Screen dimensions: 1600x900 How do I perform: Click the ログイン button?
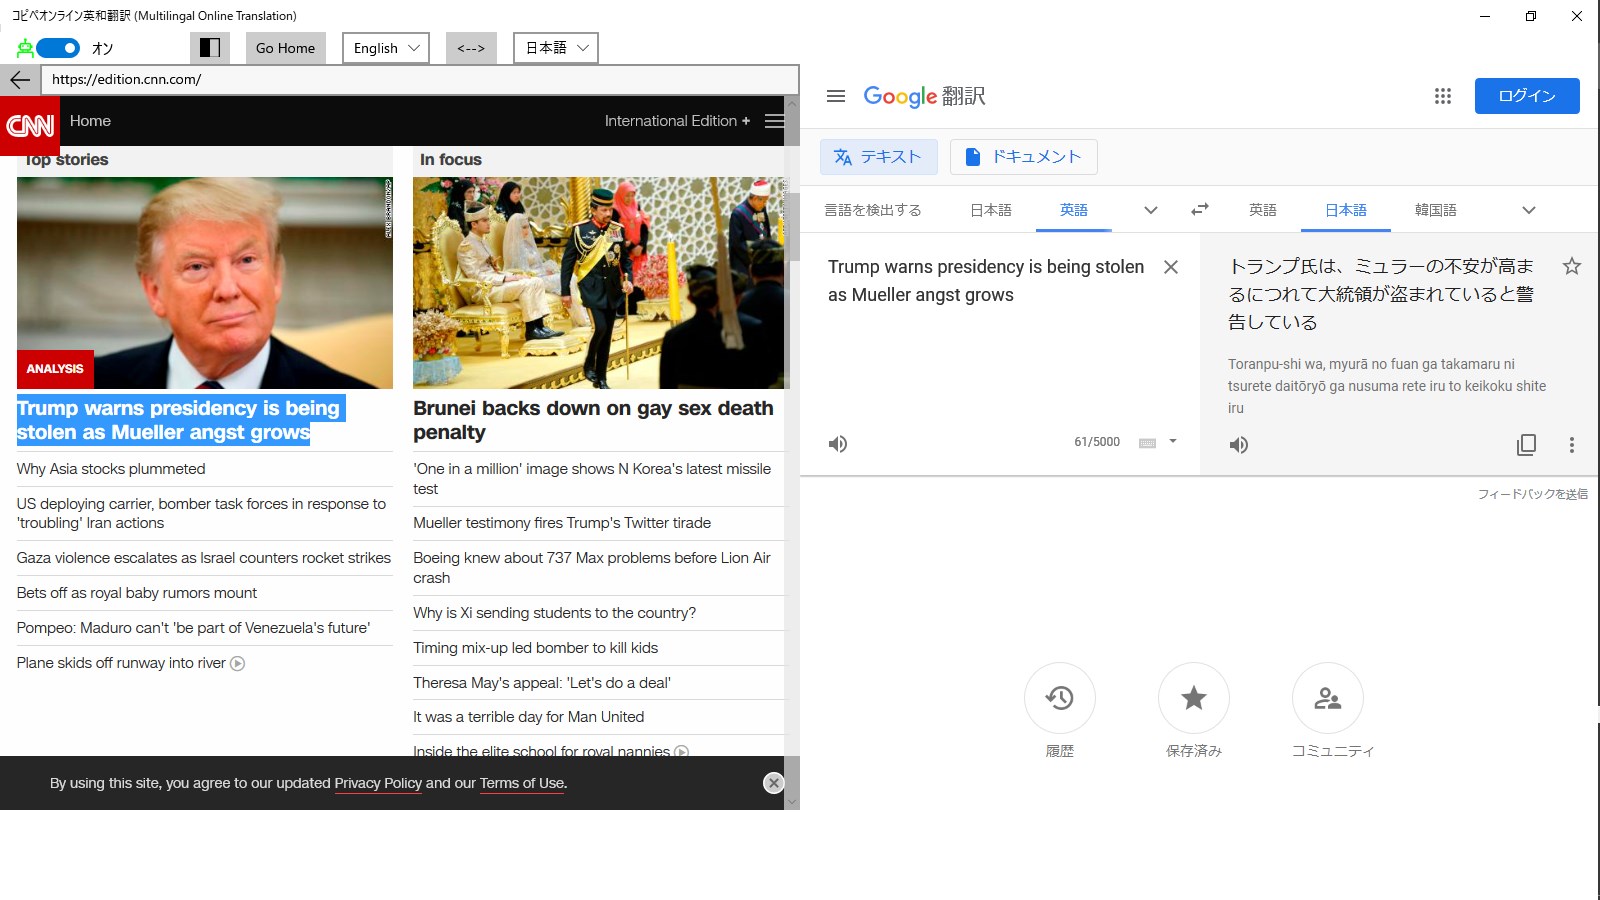[x=1527, y=96]
